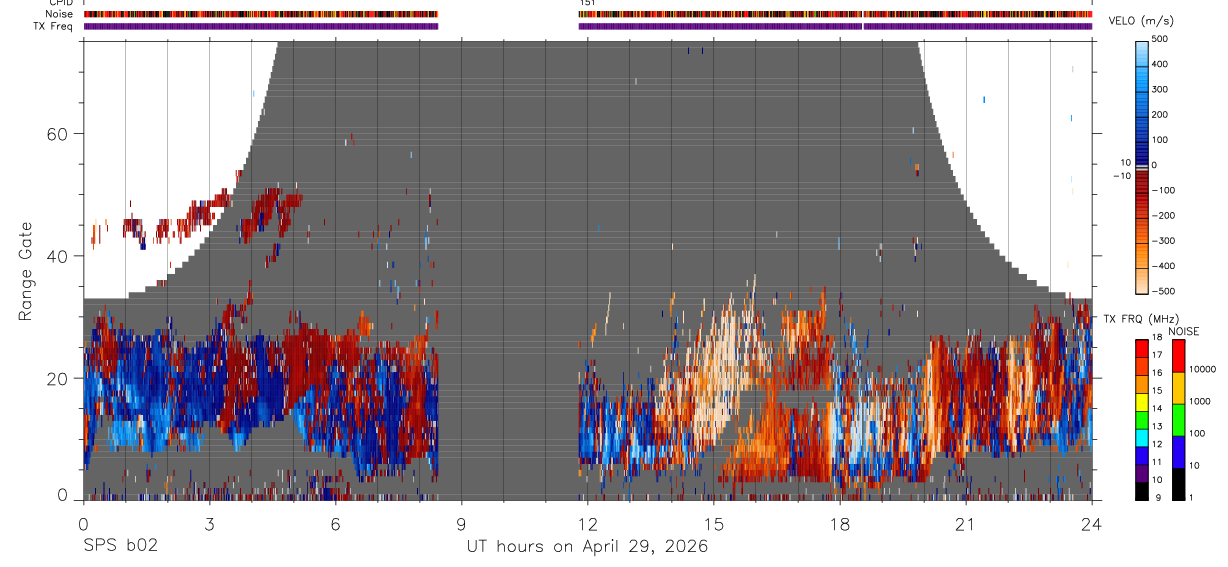Pick the red 17-18 MHz frequency swatch
This screenshot has width=1228, height=567.
click(x=1142, y=348)
